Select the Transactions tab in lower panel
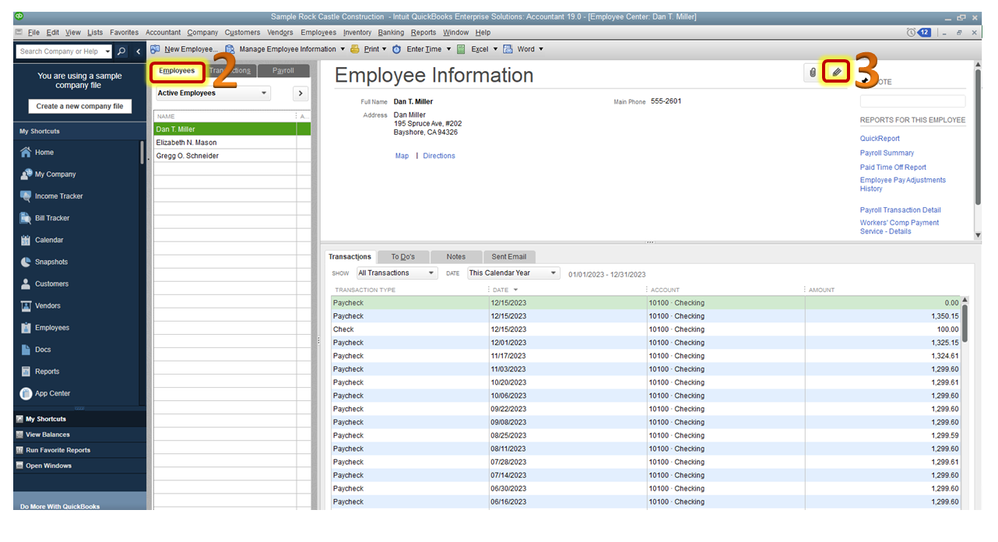Viewport: 998px width, 542px height. [349, 257]
